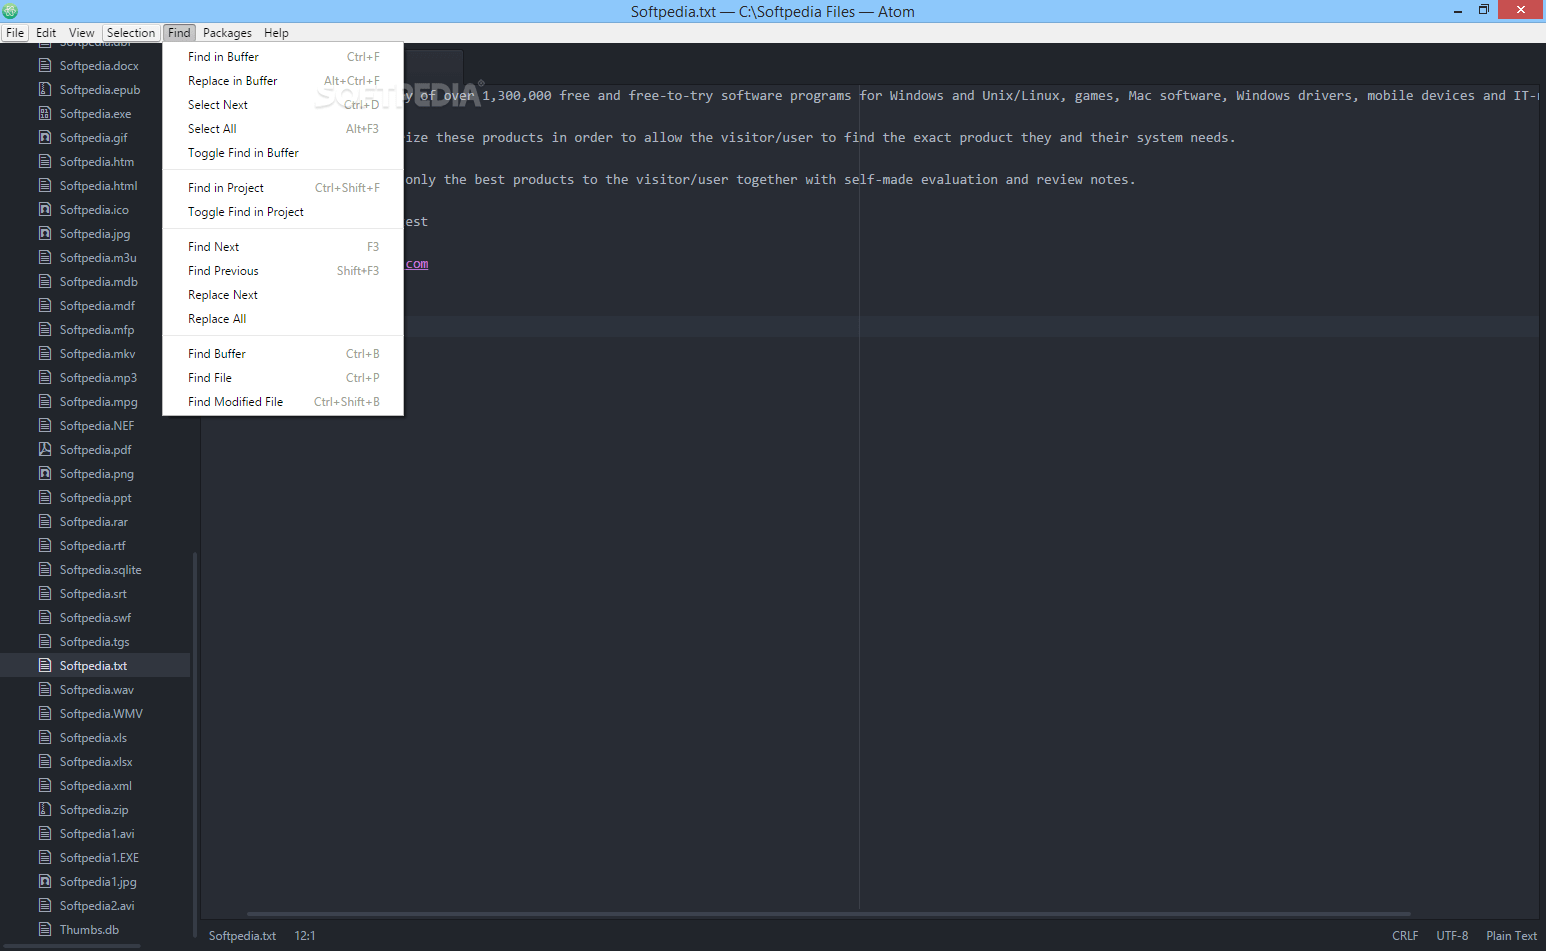Open the Selection menu

pos(131,33)
